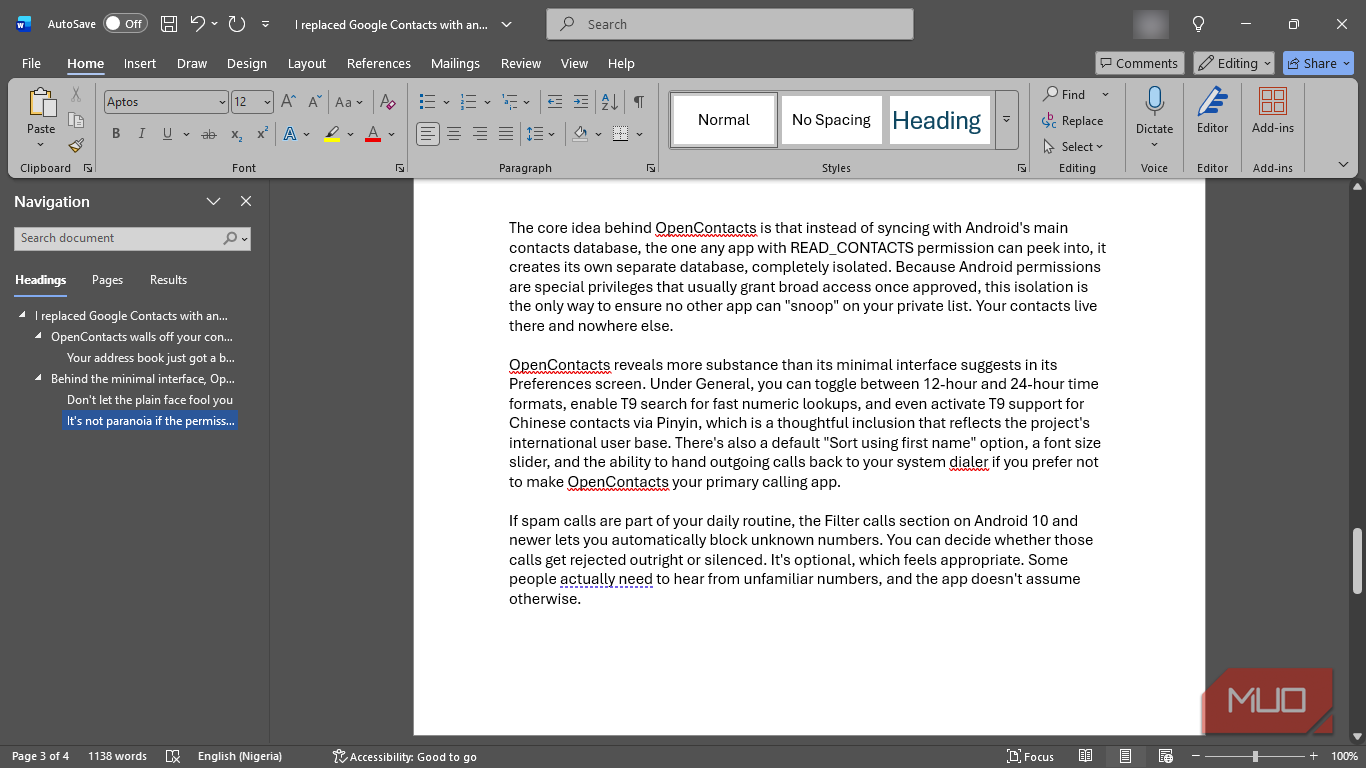Click the yellow text highlight color button

[x=332, y=134]
